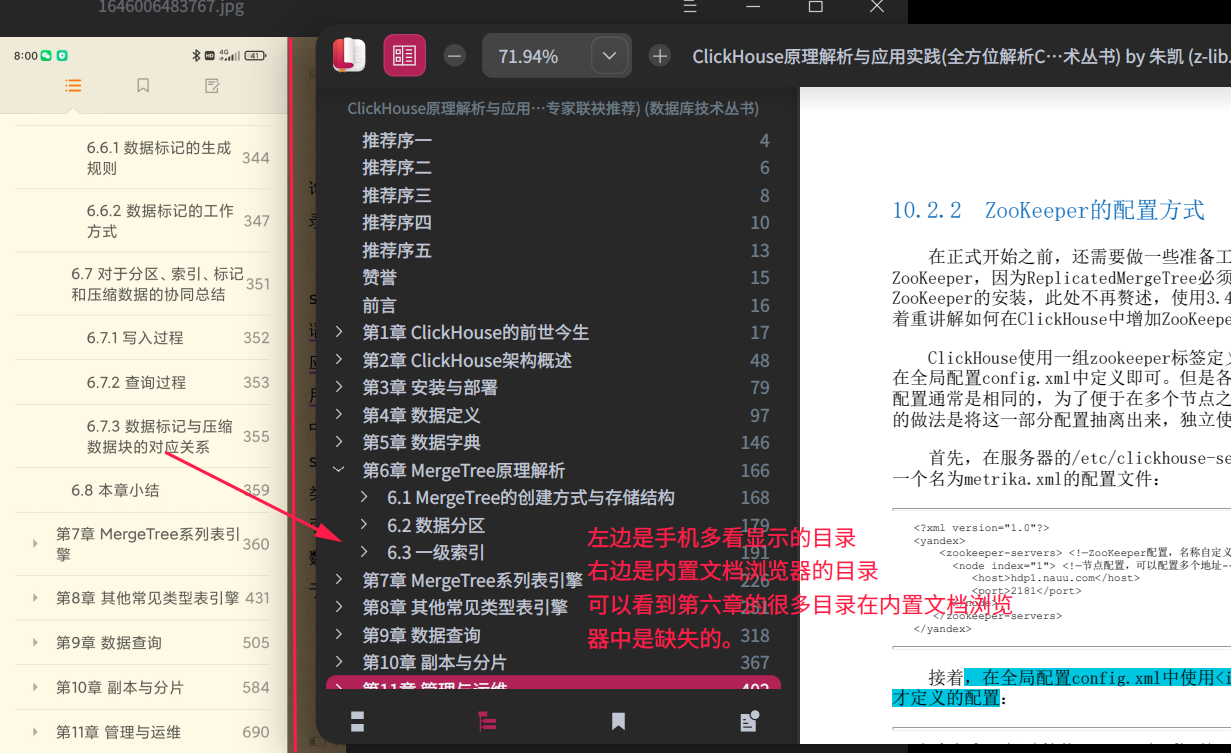Image resolution: width=1231 pixels, height=753 pixels.
Task: Tap the phone notes tab icon
Action: pos(212,86)
